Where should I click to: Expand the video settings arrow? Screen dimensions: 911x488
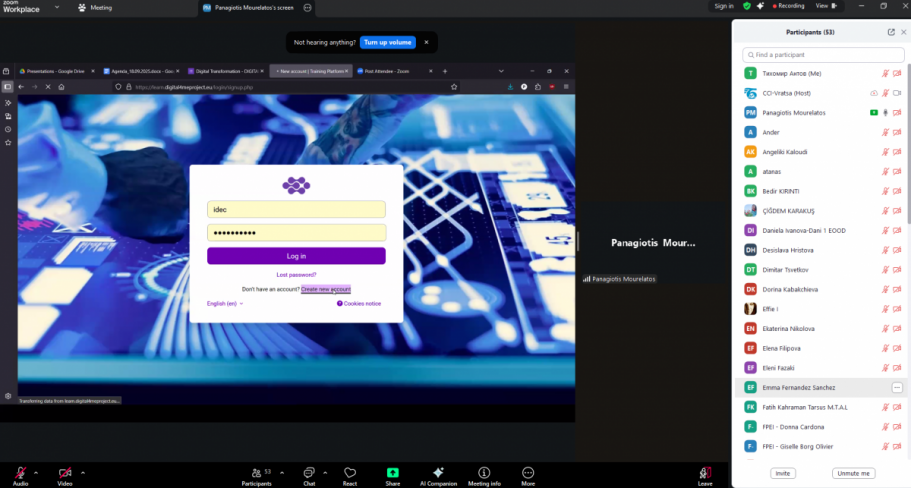click(x=82, y=471)
